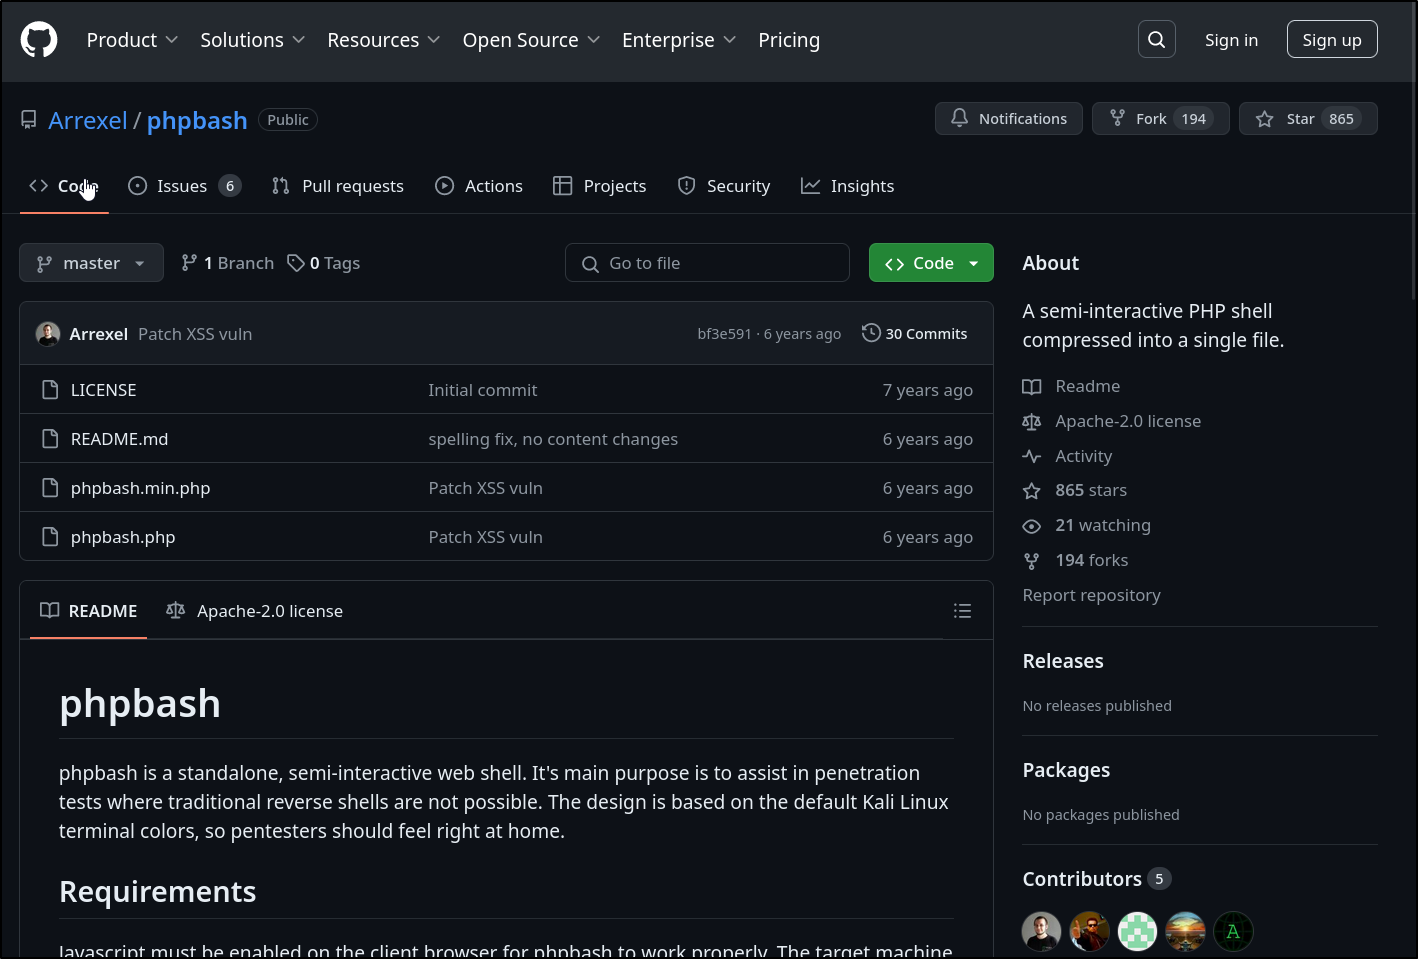Open the search magnifier icon
1418x959 pixels.
pos(1156,40)
